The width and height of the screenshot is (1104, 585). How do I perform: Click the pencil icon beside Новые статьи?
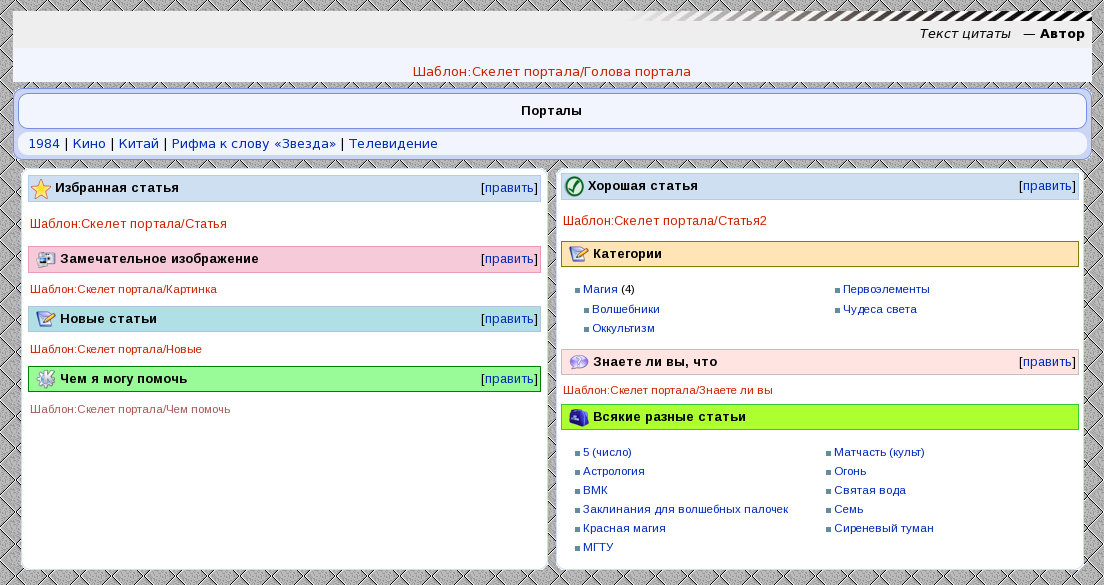tap(46, 319)
